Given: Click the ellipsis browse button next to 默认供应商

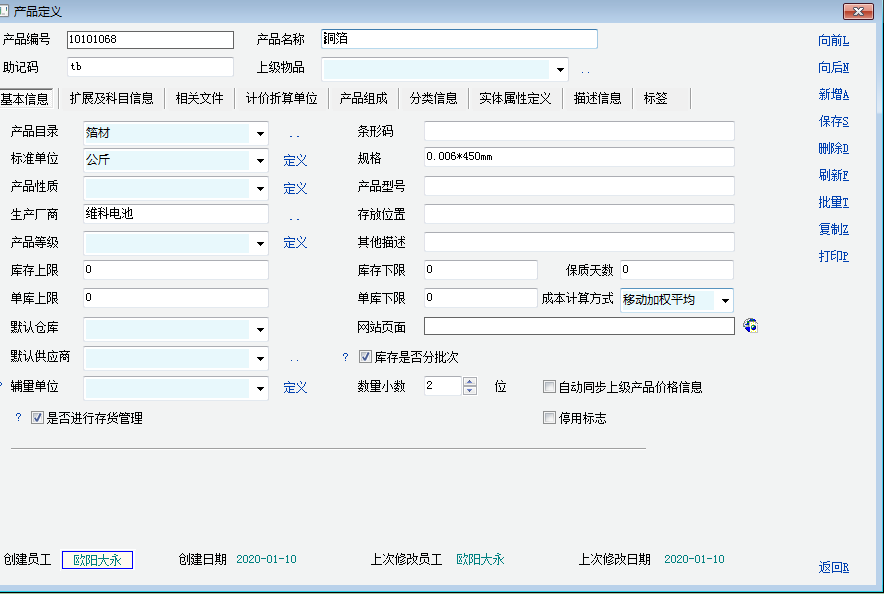Looking at the screenshot, I should tap(295, 358).
